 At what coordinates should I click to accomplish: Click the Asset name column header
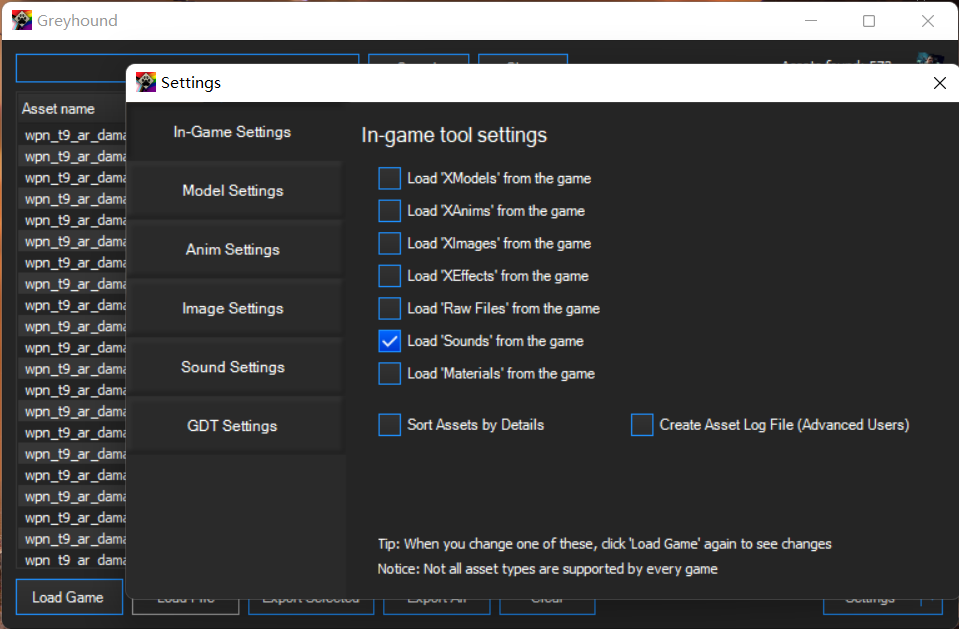(59, 109)
